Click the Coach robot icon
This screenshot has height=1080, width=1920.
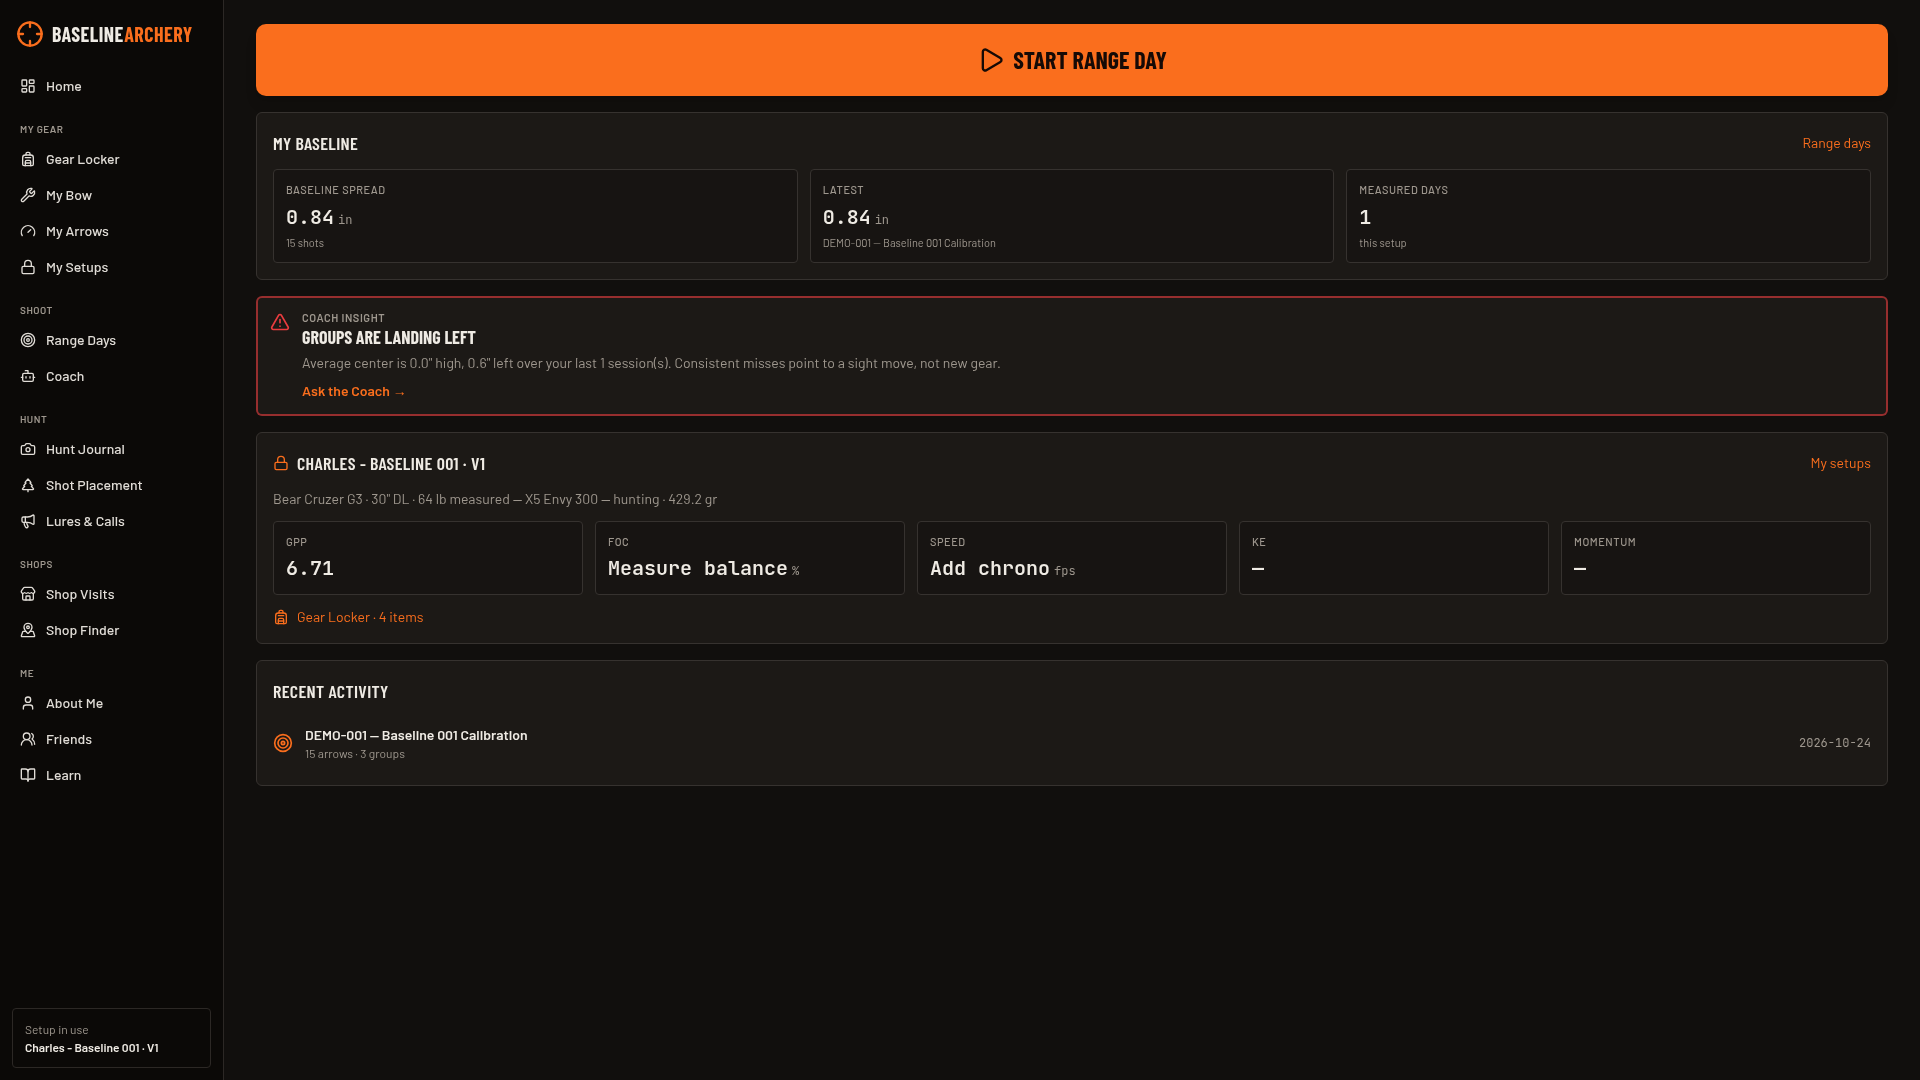[x=28, y=376]
